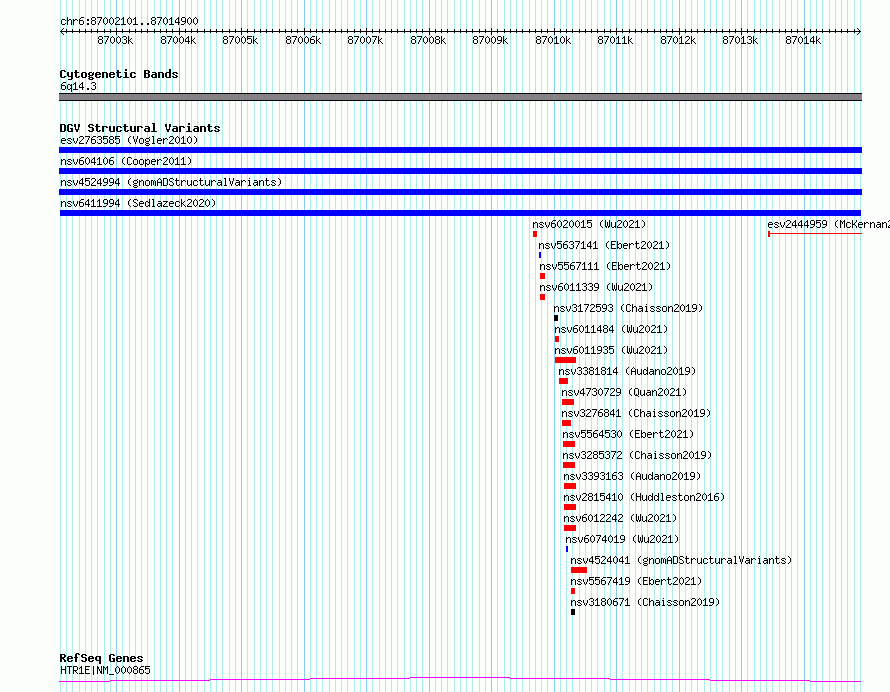
Task: Click the DGV Structural Variants track title
Action: [140, 128]
